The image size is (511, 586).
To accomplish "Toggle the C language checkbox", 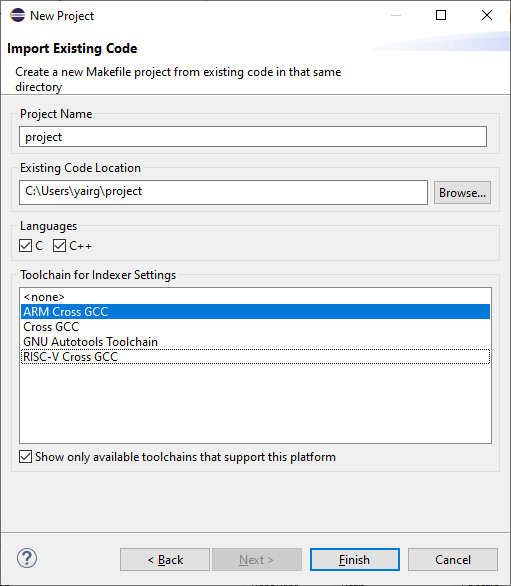I will tap(25, 246).
